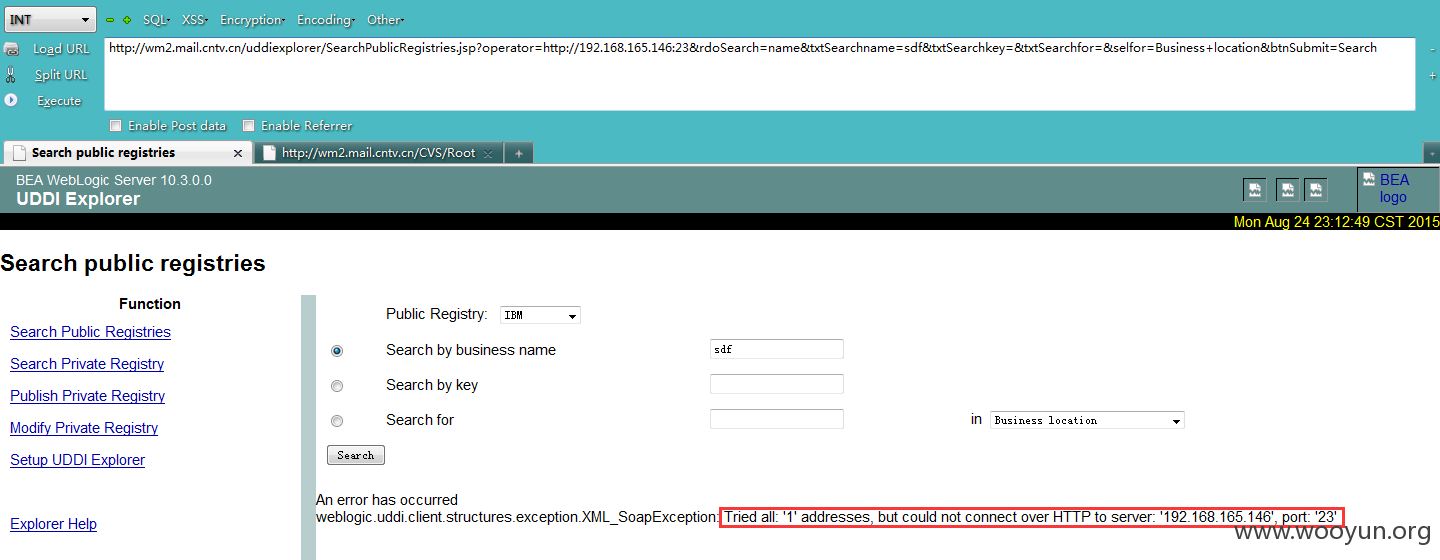Screen dimensions: 1440x560
Task: Enable Post data checkbox
Action: (116, 126)
